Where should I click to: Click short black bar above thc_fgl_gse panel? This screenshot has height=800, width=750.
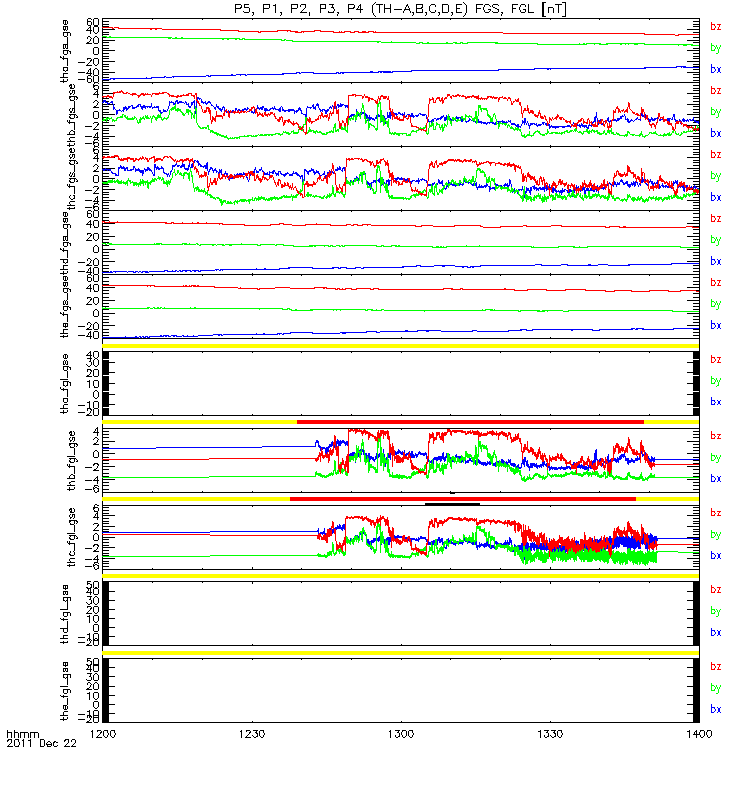coord(452,504)
